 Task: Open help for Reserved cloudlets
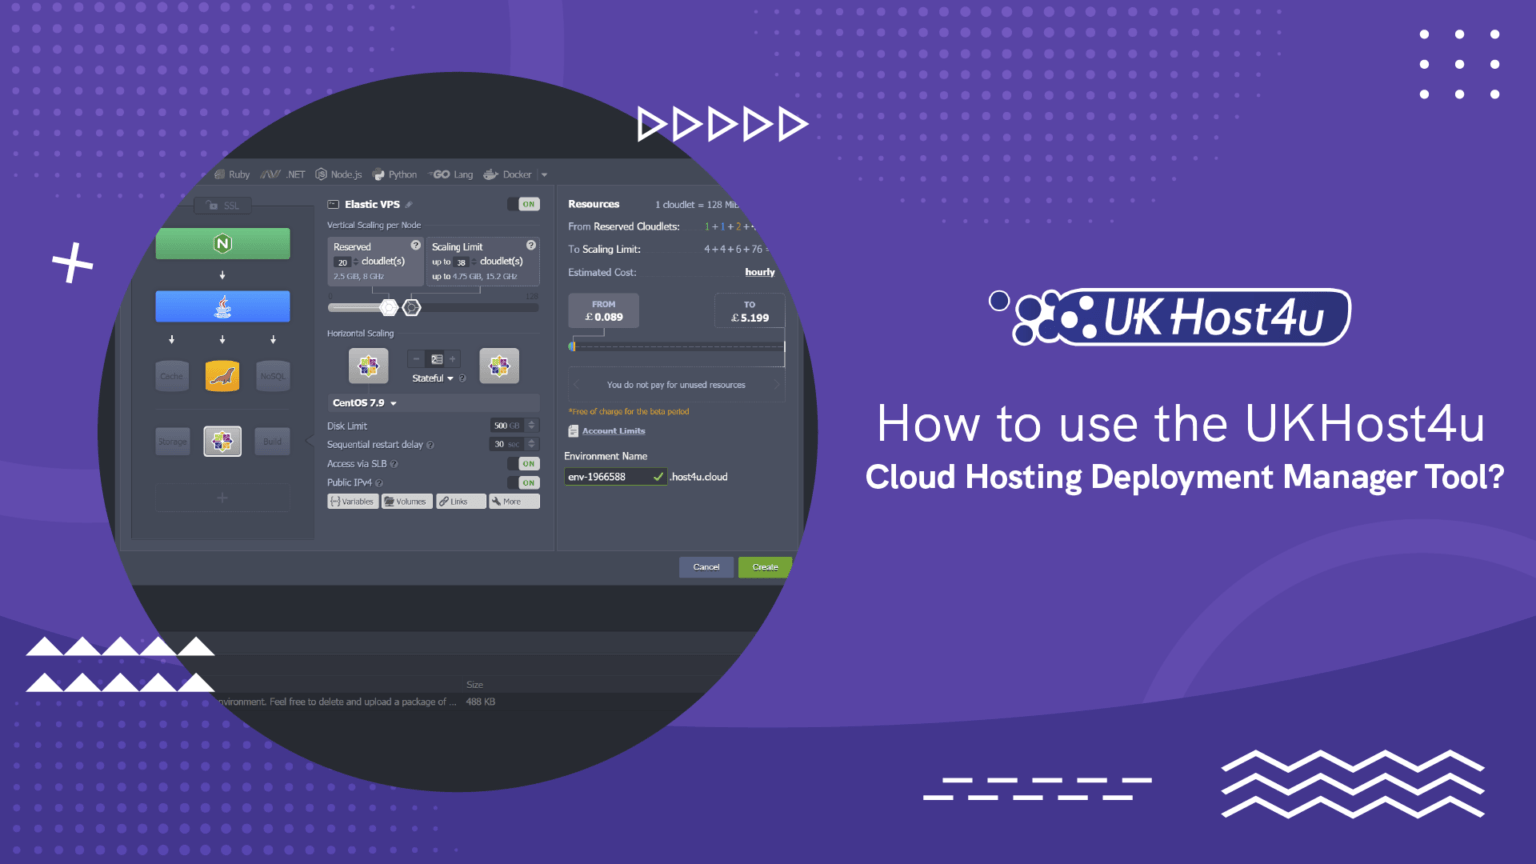point(416,245)
